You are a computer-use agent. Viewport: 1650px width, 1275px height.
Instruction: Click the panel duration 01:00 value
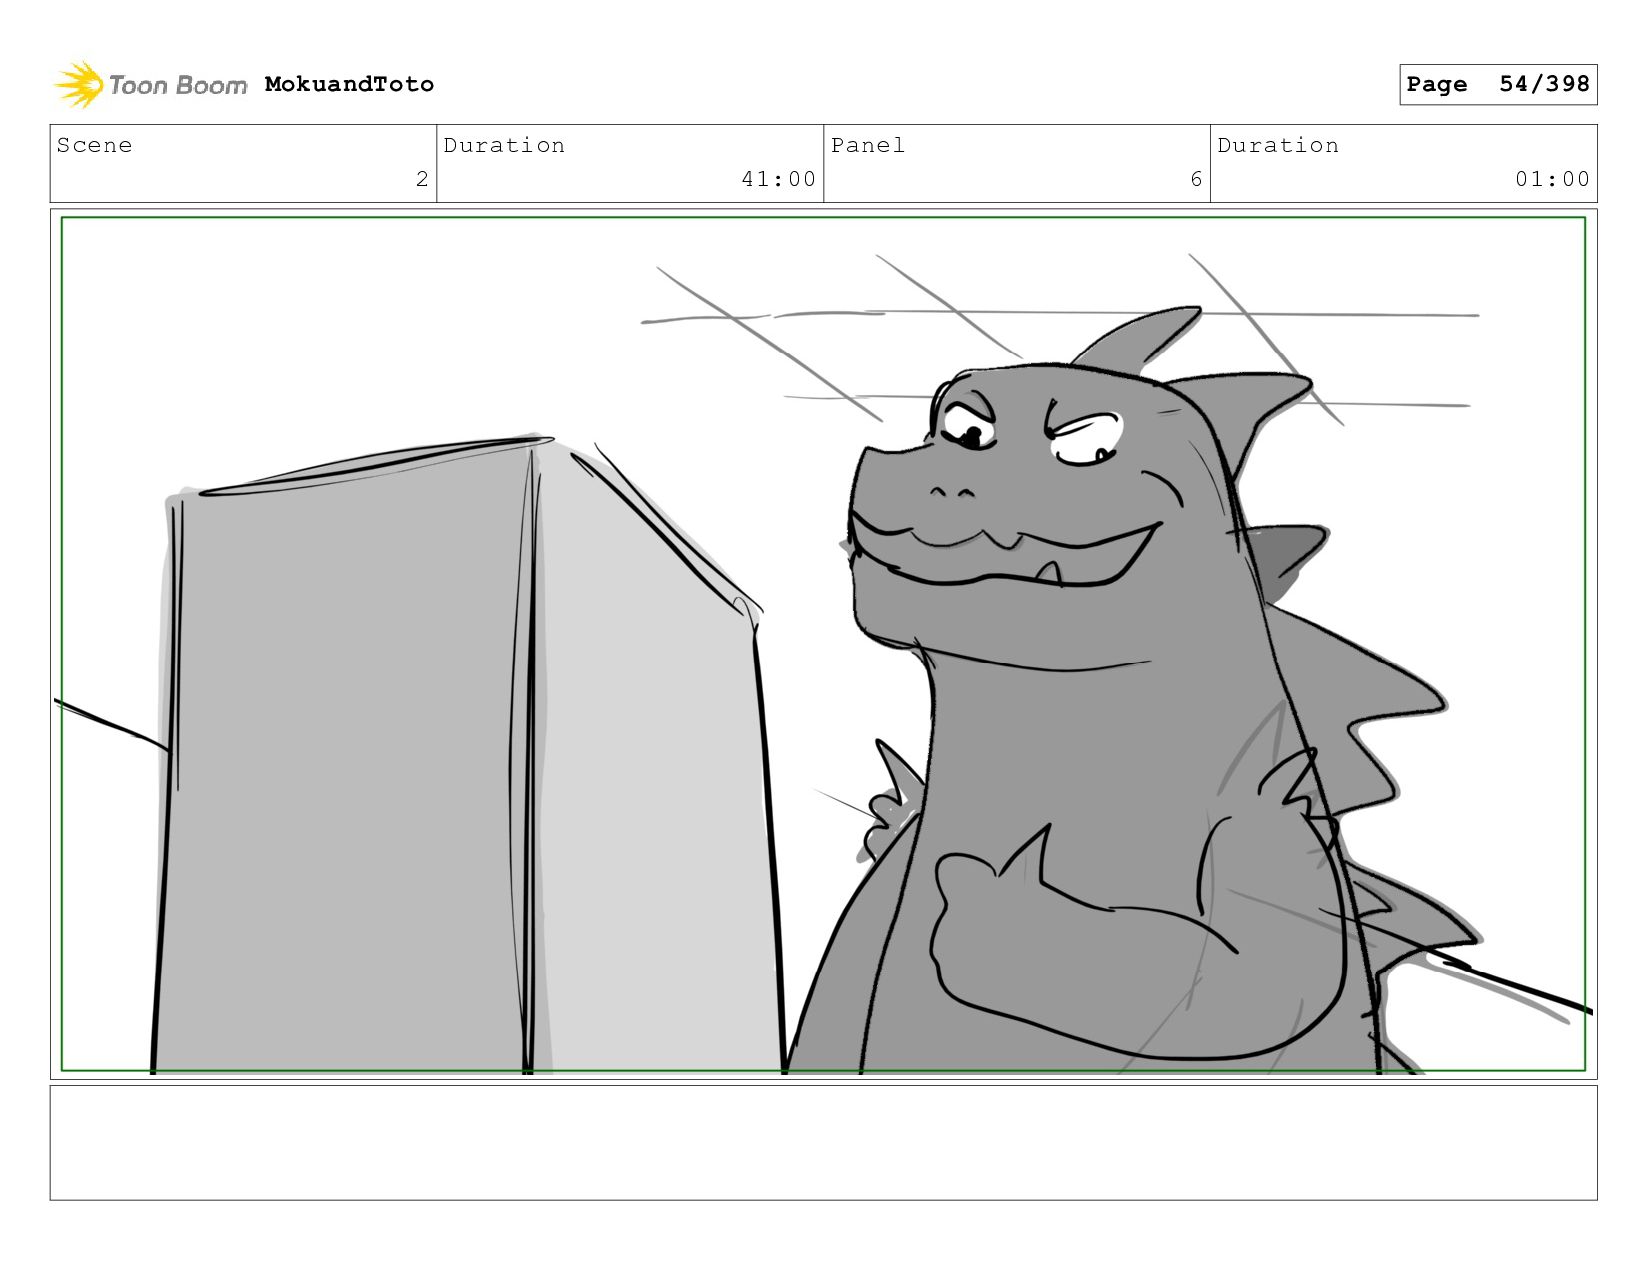[1552, 179]
